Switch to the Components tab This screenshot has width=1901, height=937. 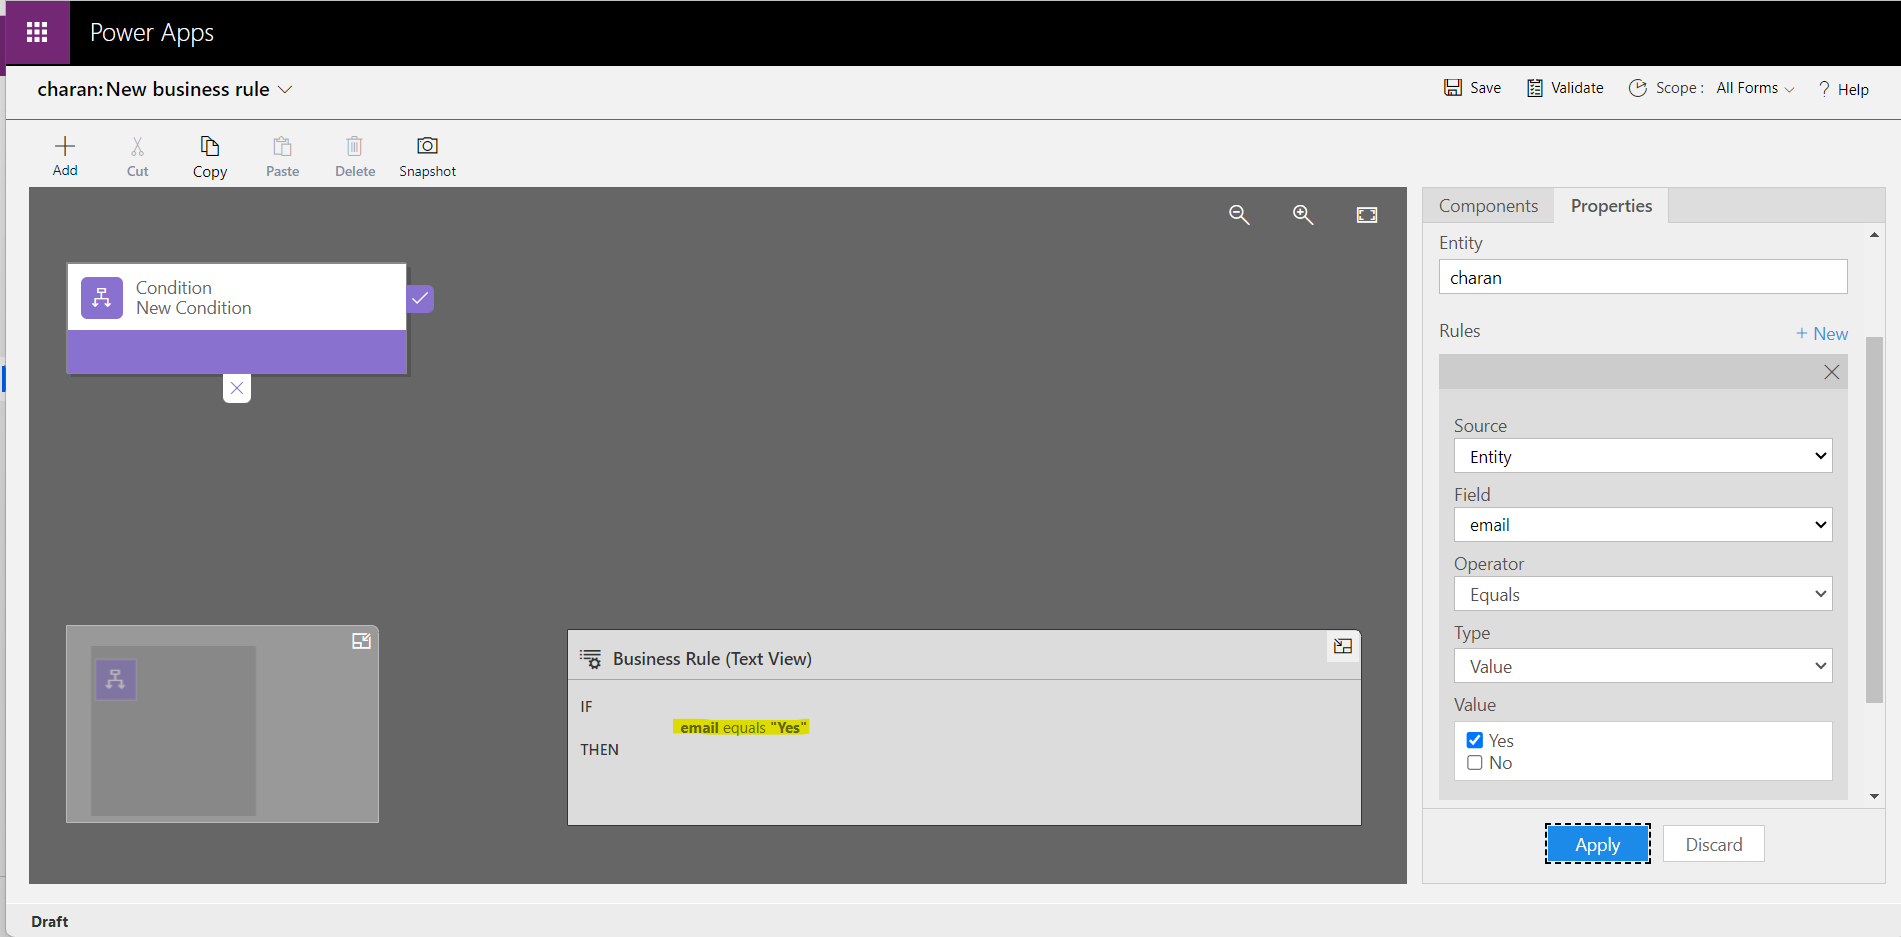1488,206
